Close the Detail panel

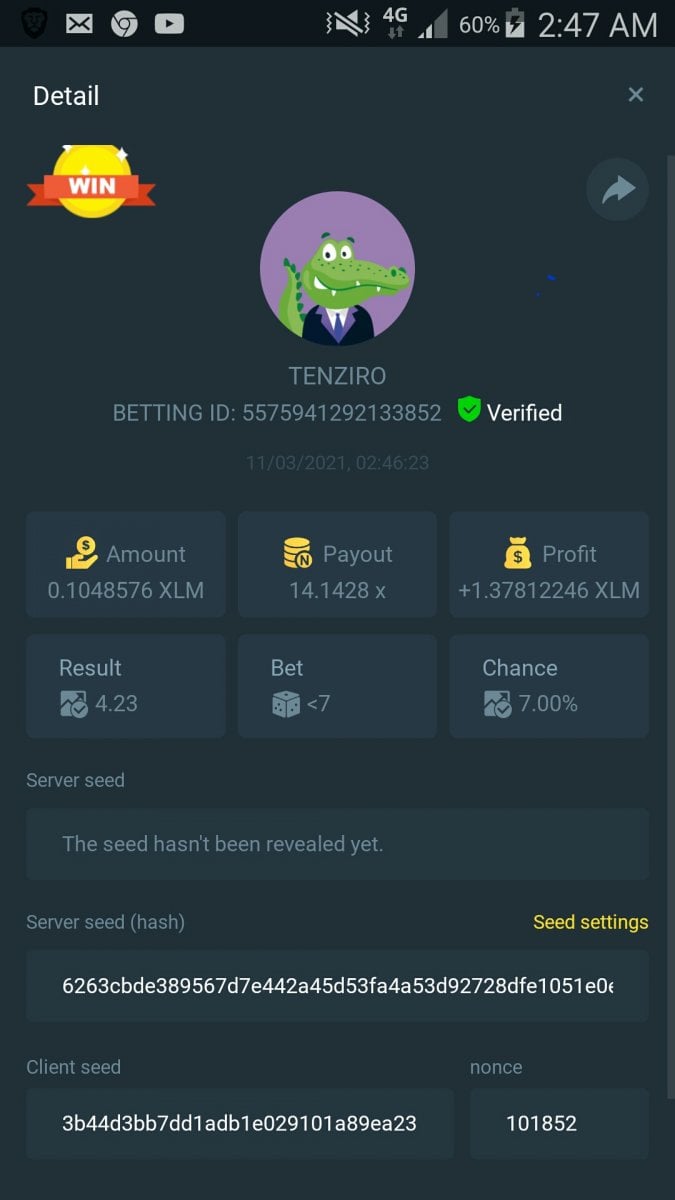click(635, 95)
